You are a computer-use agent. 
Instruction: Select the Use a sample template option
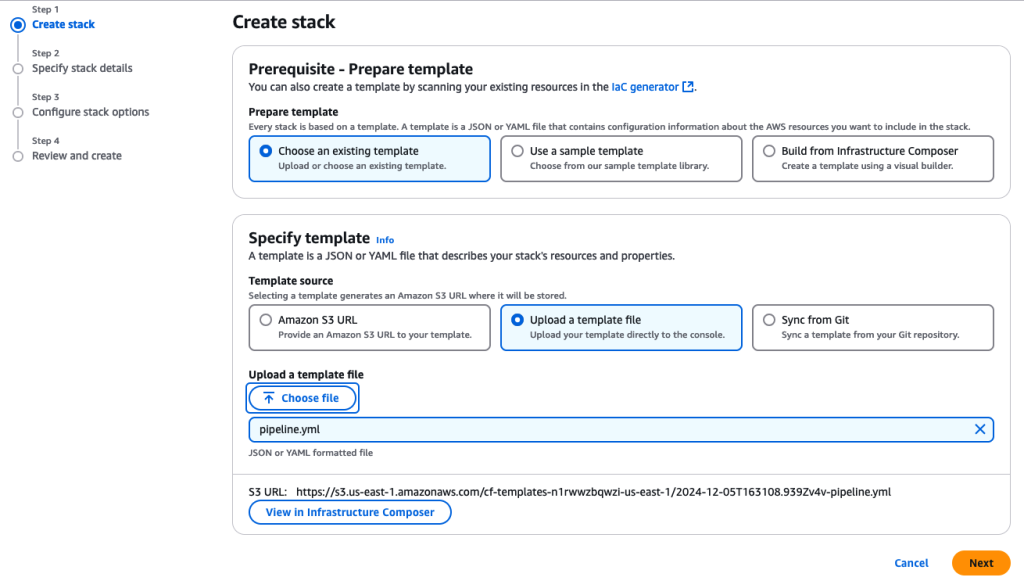pos(518,150)
